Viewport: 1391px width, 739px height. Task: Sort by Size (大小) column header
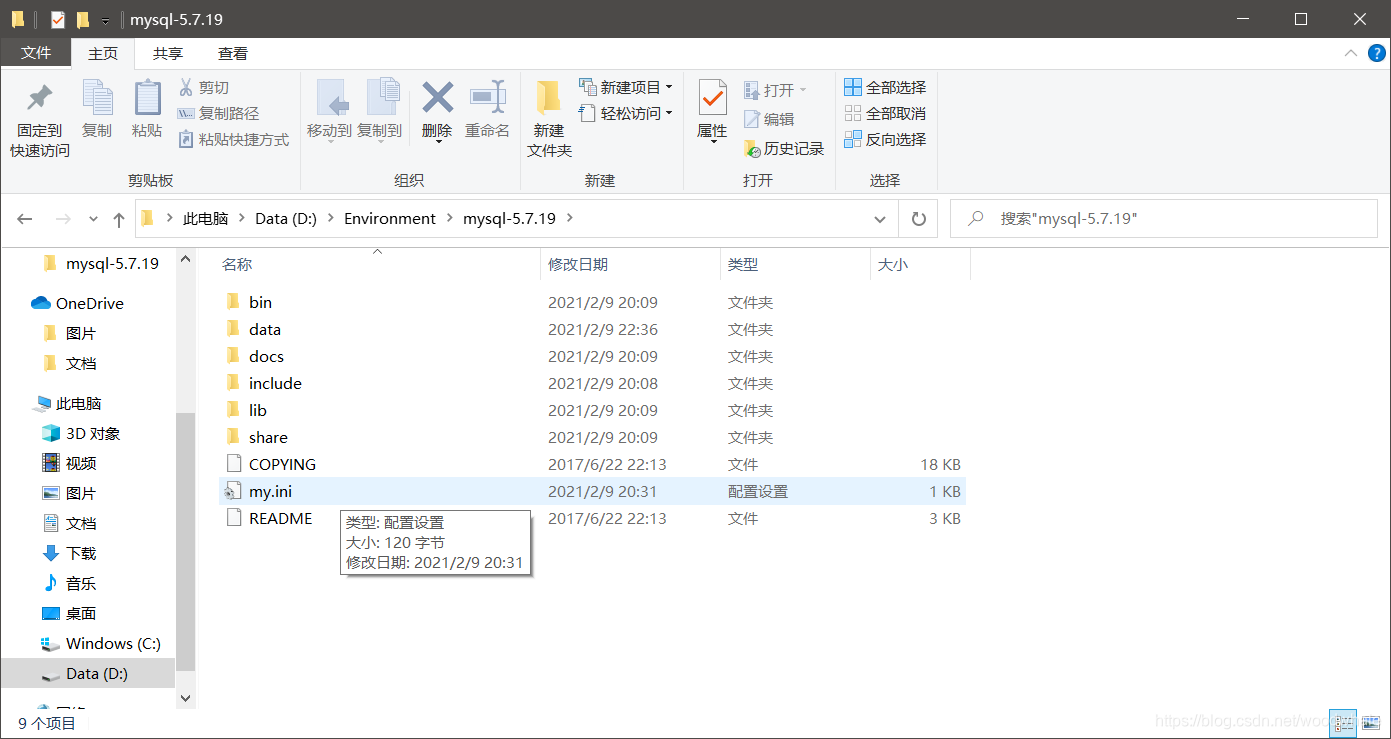(920, 265)
